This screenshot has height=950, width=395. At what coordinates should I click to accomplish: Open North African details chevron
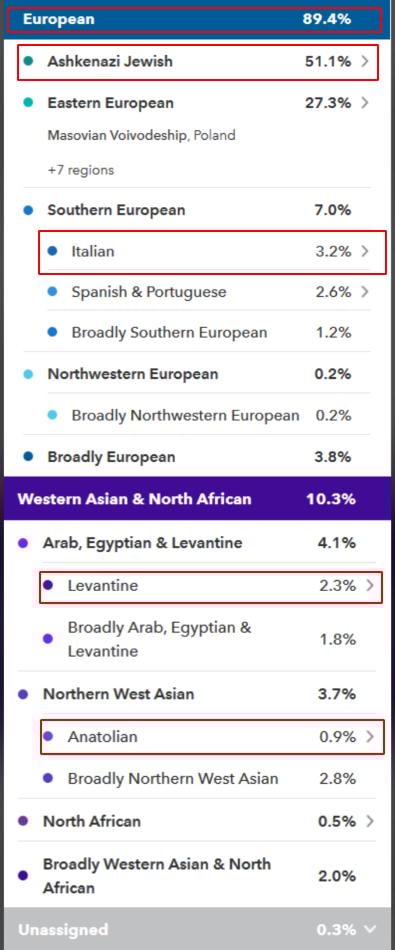coord(369,821)
